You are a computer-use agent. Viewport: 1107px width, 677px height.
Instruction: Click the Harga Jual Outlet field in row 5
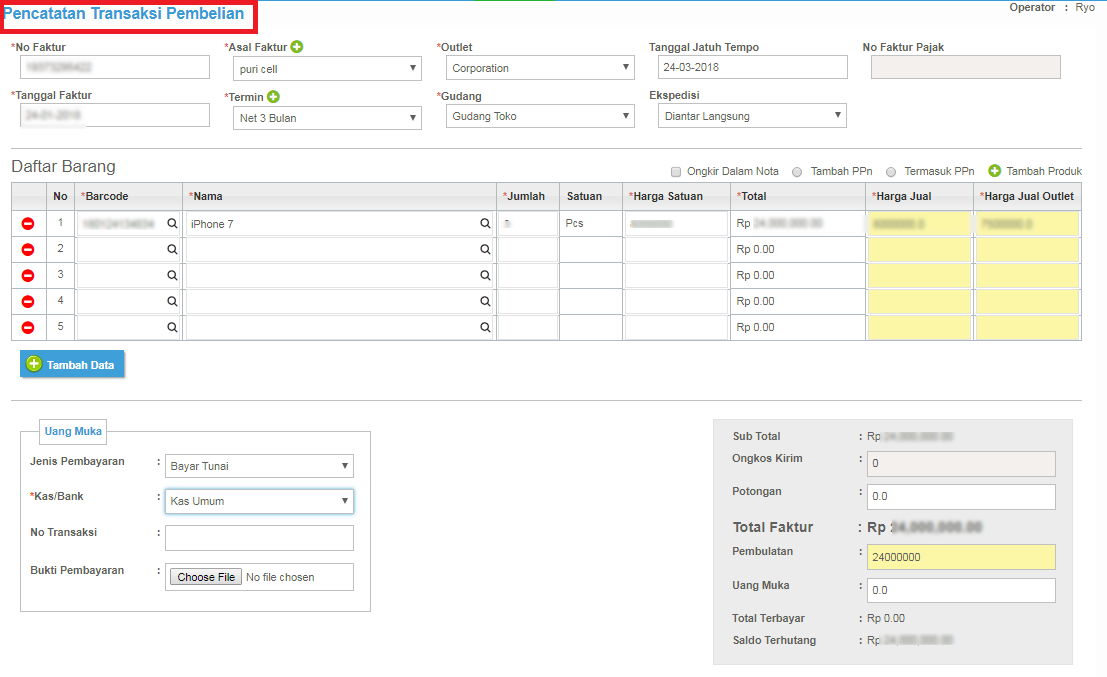(x=1027, y=328)
